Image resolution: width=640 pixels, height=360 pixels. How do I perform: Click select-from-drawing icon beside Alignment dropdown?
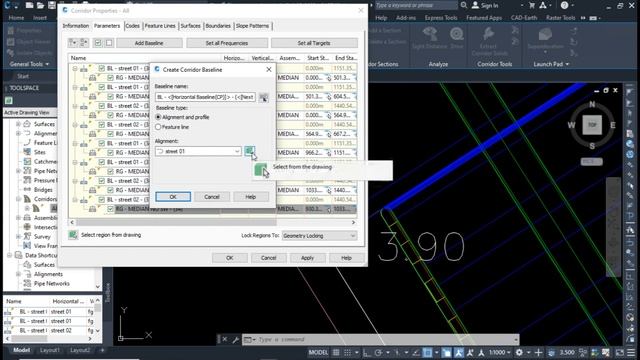point(249,151)
